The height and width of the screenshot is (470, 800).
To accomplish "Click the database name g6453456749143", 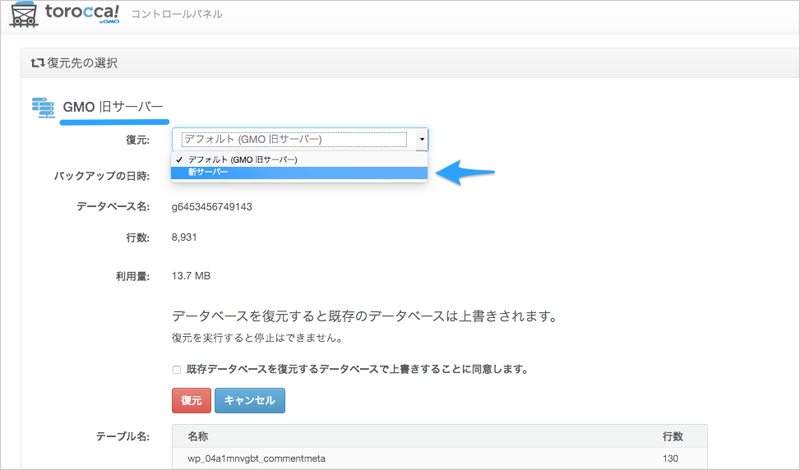I will pos(212,207).
